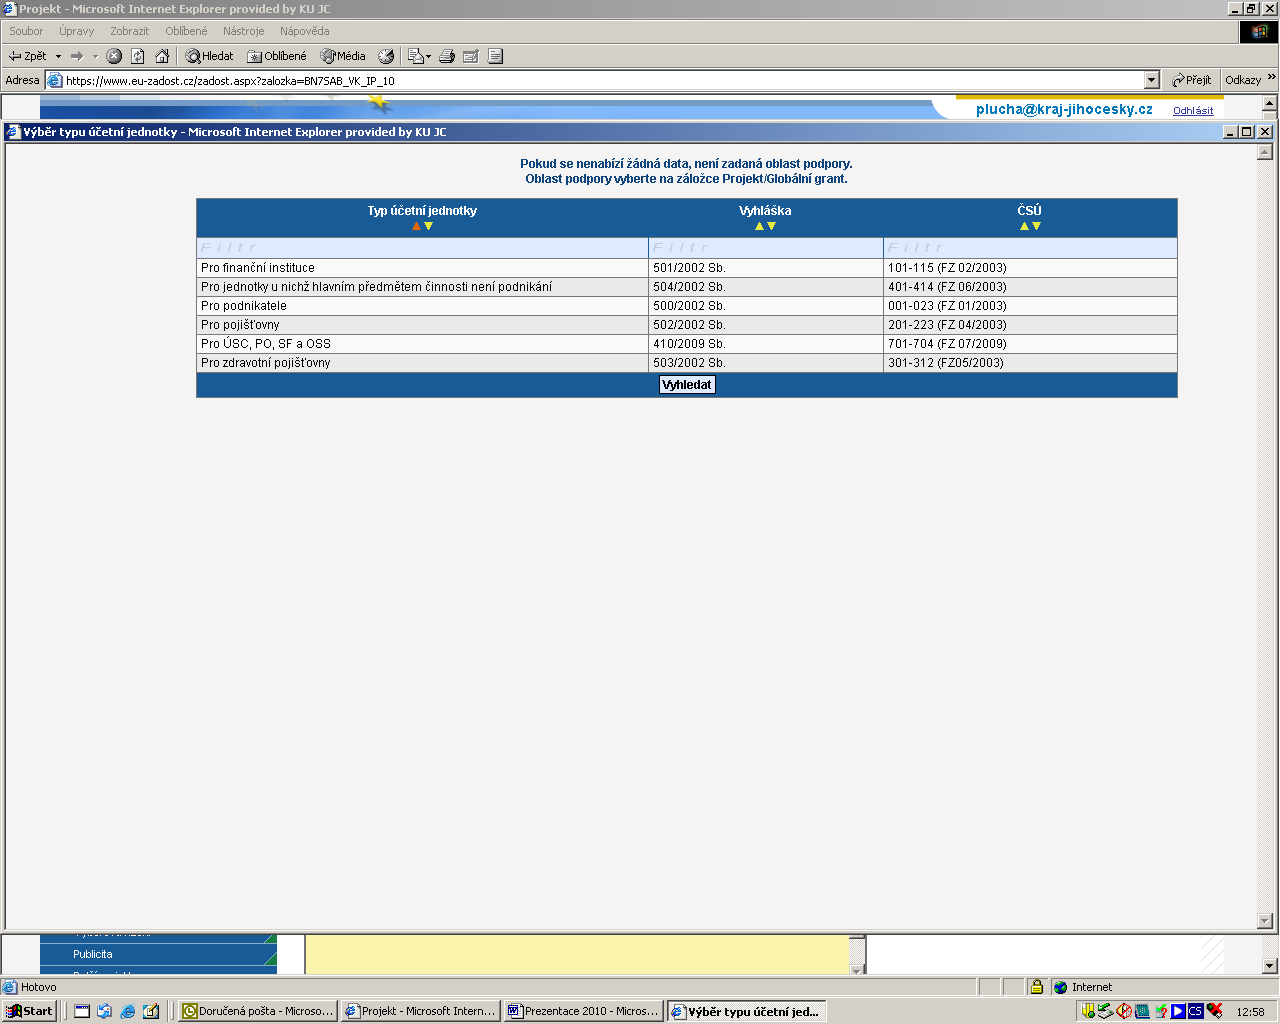Screen dimensions: 1280x1024
Task: Click the Discuss toolbar icon
Action: pos(495,56)
